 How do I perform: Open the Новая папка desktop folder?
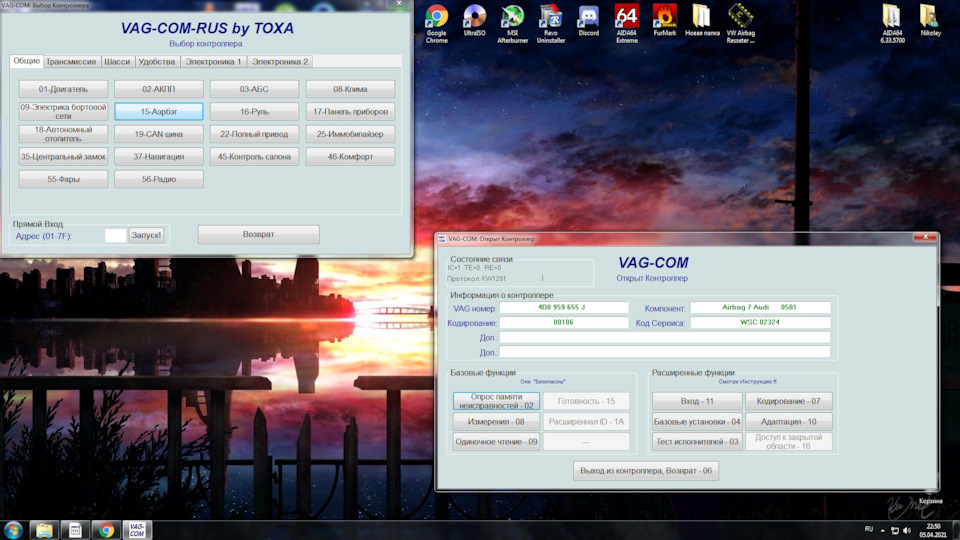702,20
